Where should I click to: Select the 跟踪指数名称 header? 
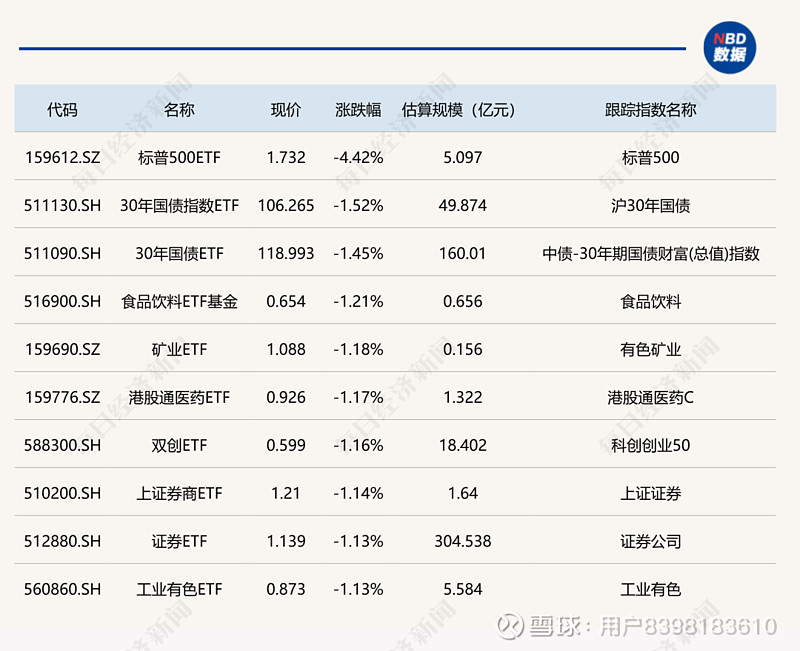(x=649, y=110)
